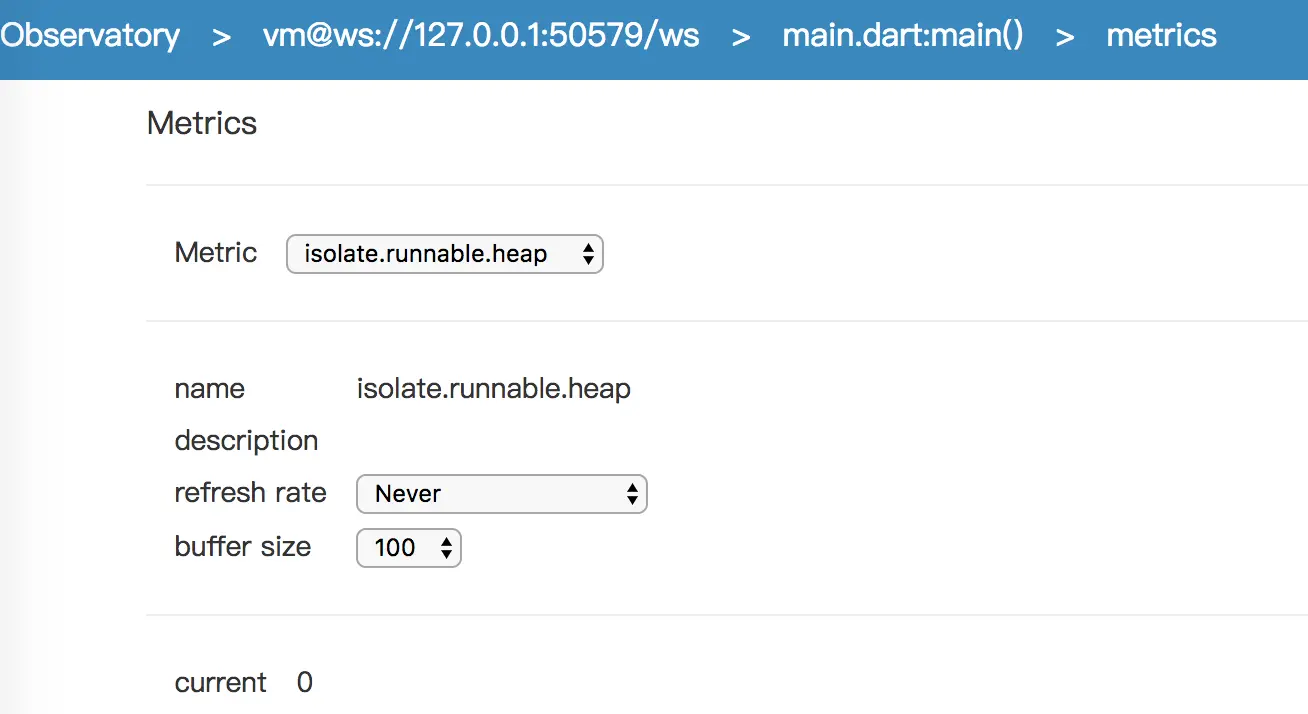Go to the Observatory breadcrumb link

point(90,37)
